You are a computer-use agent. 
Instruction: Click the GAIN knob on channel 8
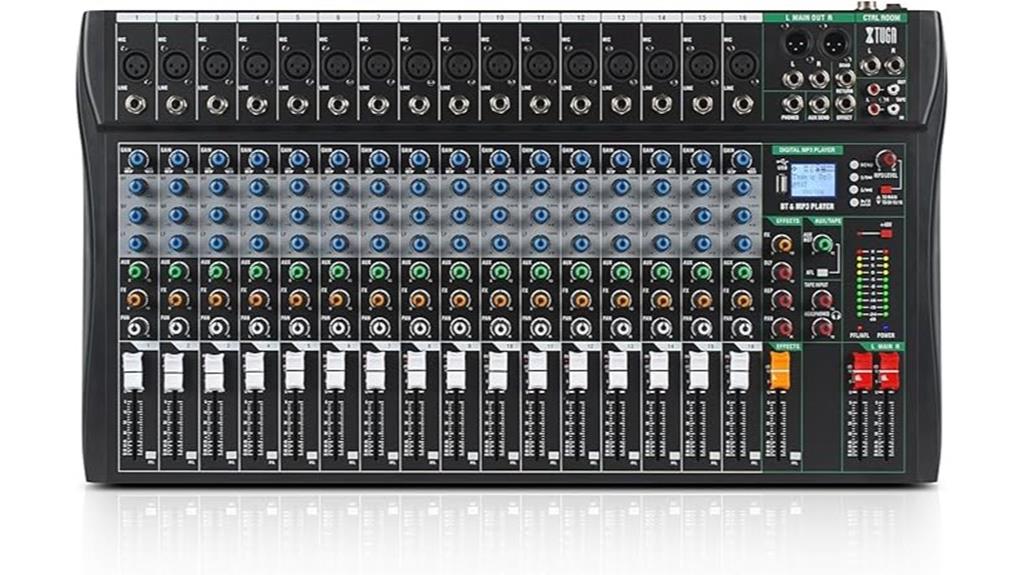[419, 159]
